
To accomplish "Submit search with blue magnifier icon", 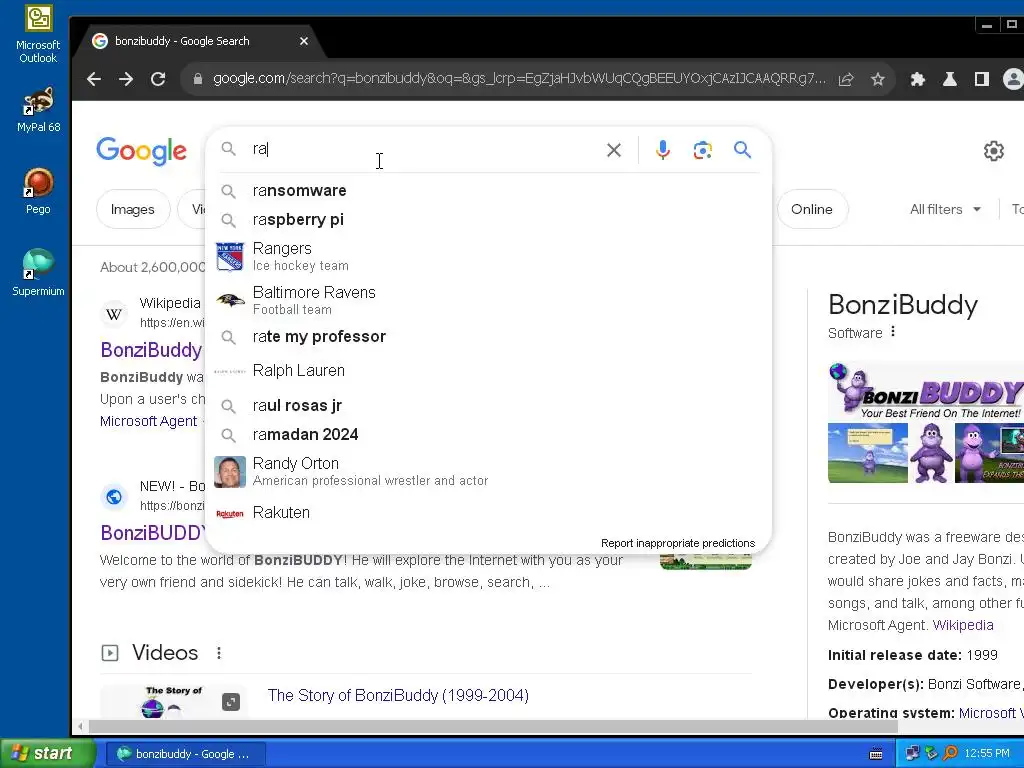I will click(743, 150).
